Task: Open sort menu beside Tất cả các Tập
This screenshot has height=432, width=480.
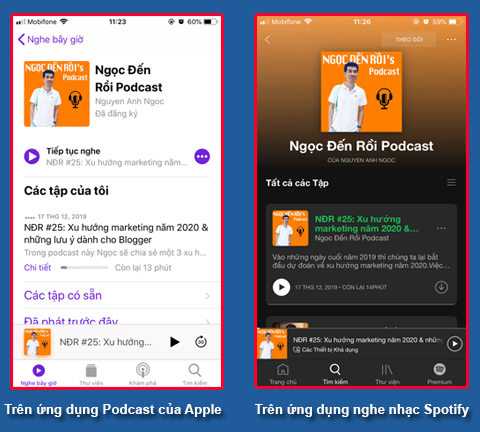Action: coord(451,183)
